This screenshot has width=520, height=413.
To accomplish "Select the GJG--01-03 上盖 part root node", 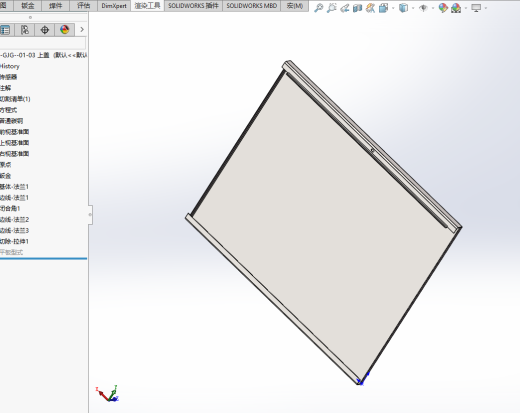I will (43, 55).
